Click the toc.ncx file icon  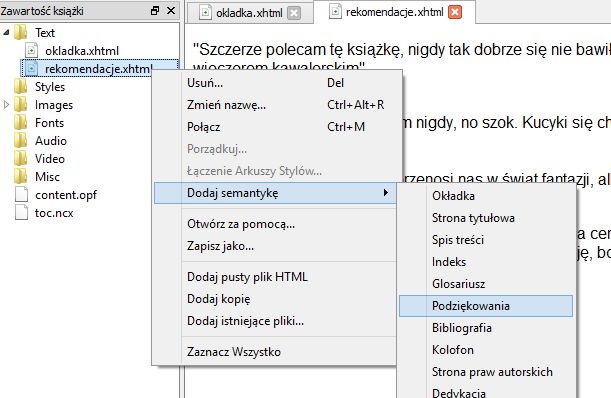coord(21,212)
